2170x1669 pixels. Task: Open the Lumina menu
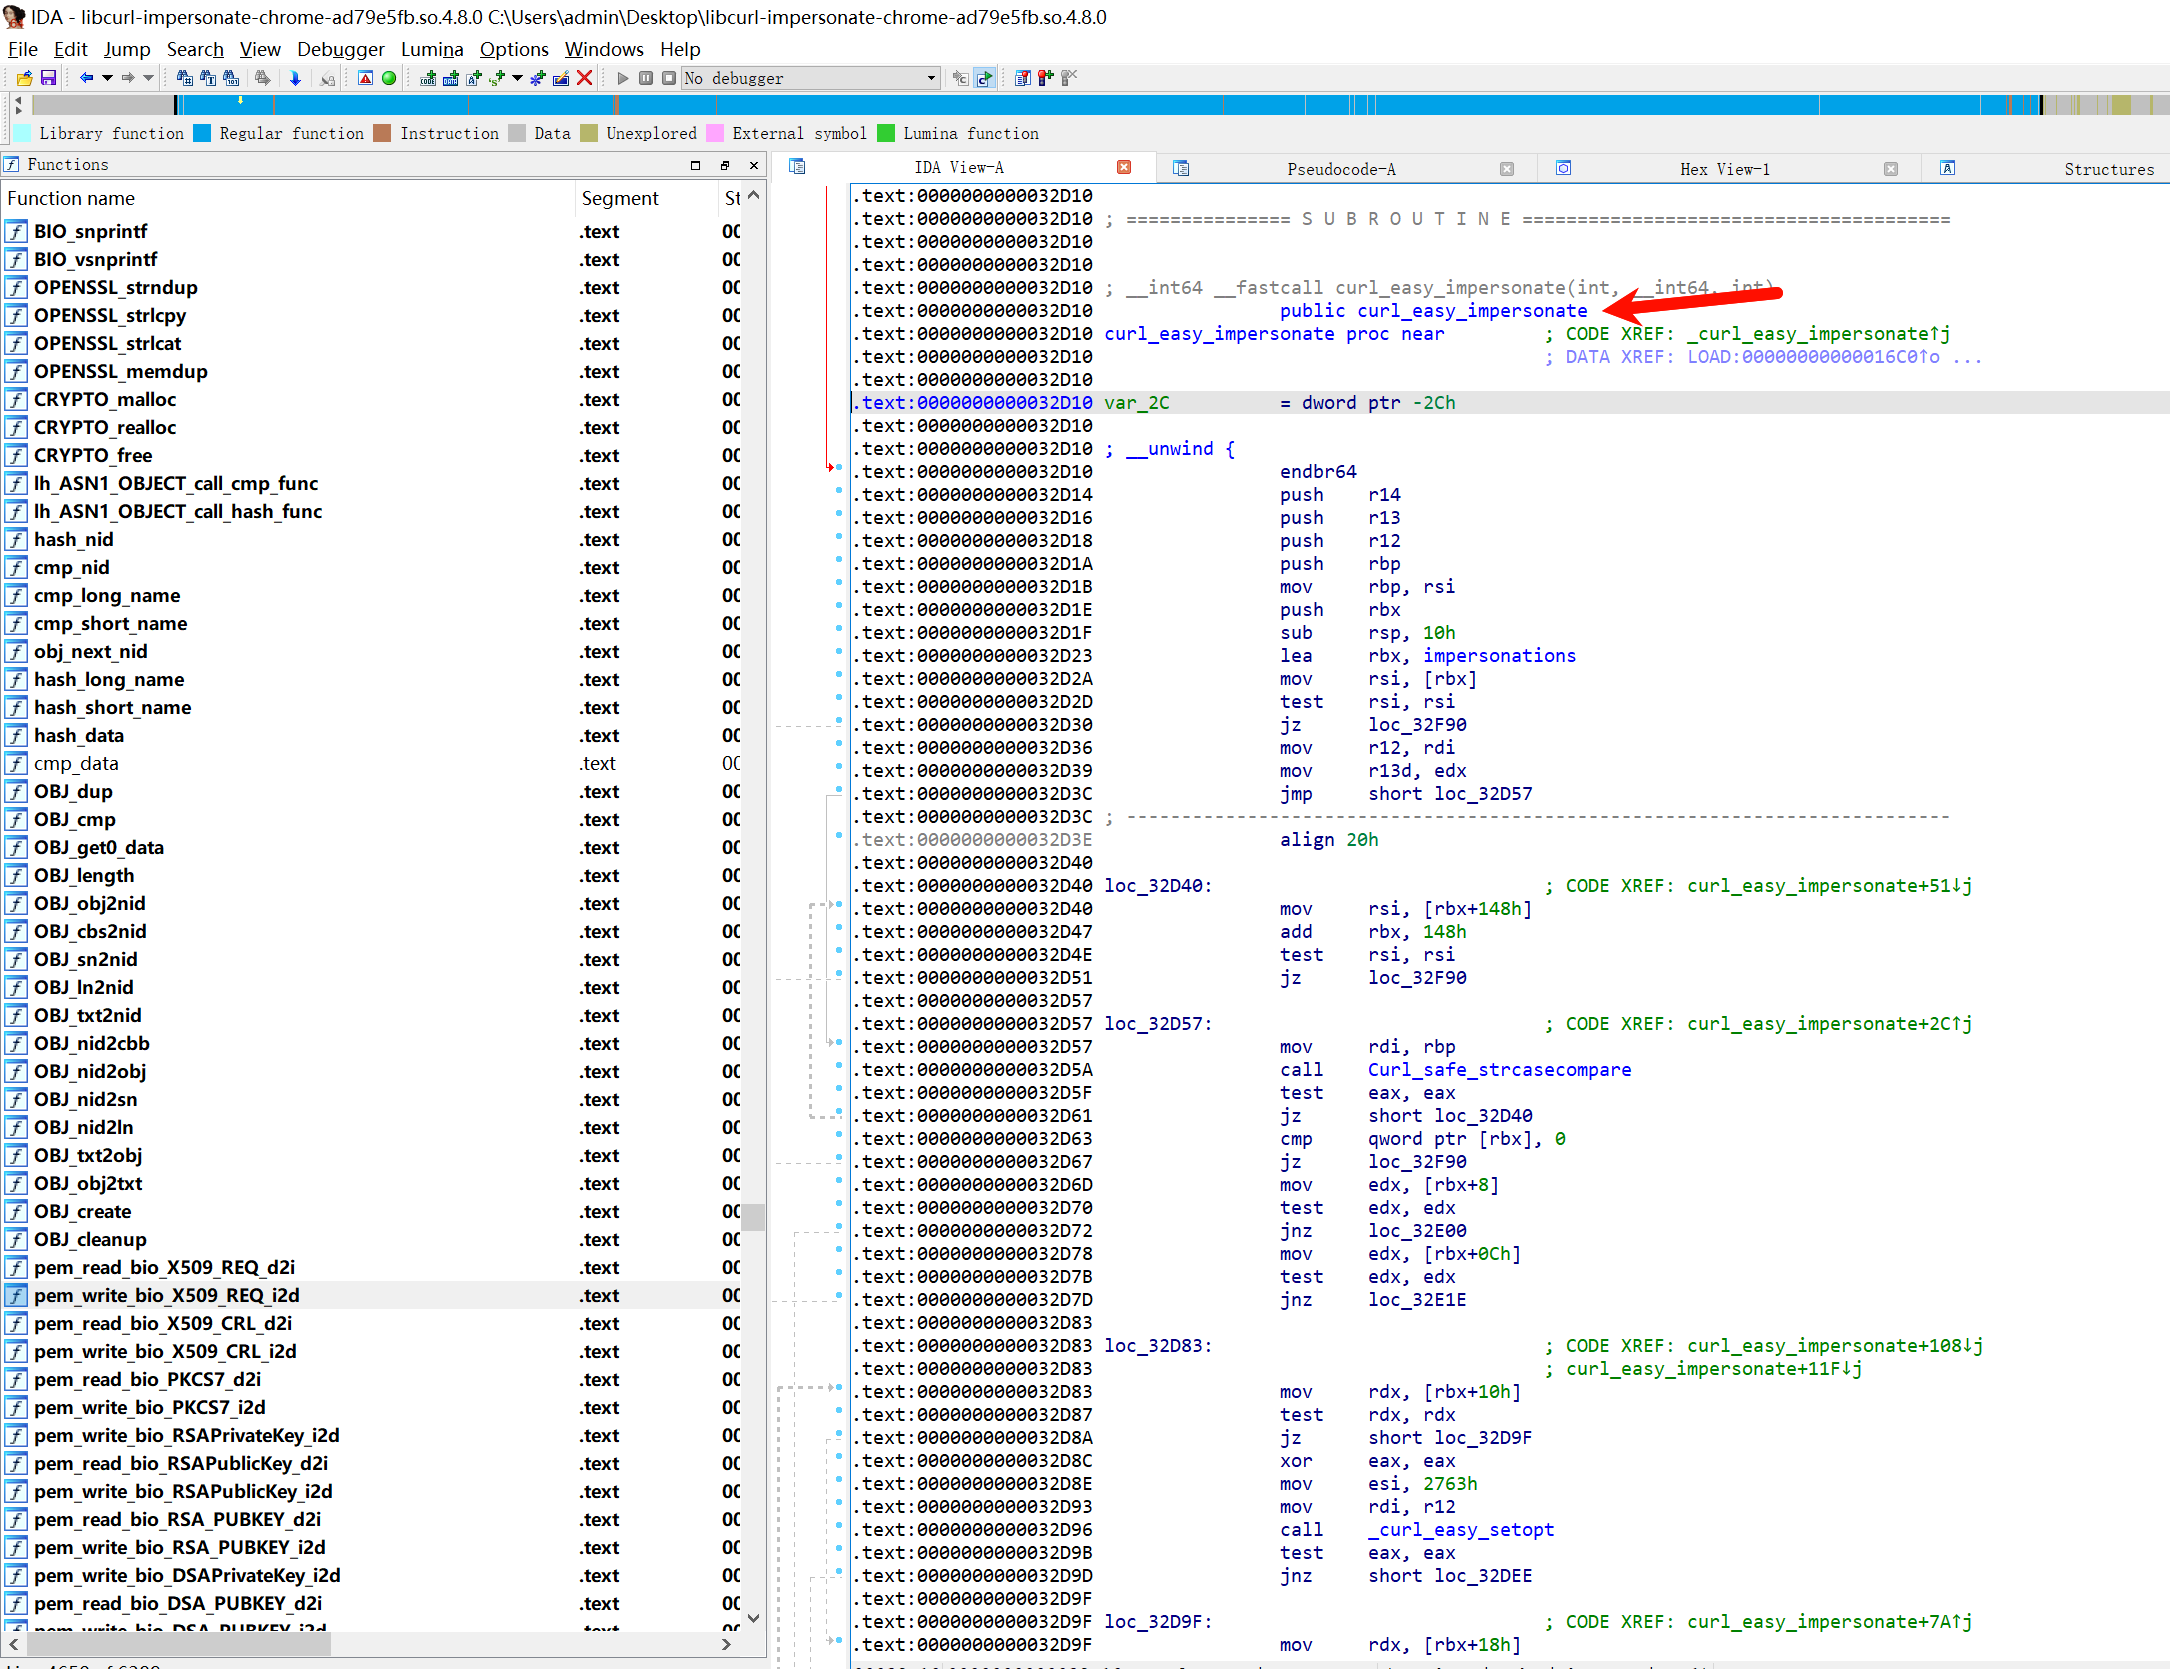[x=431, y=49]
